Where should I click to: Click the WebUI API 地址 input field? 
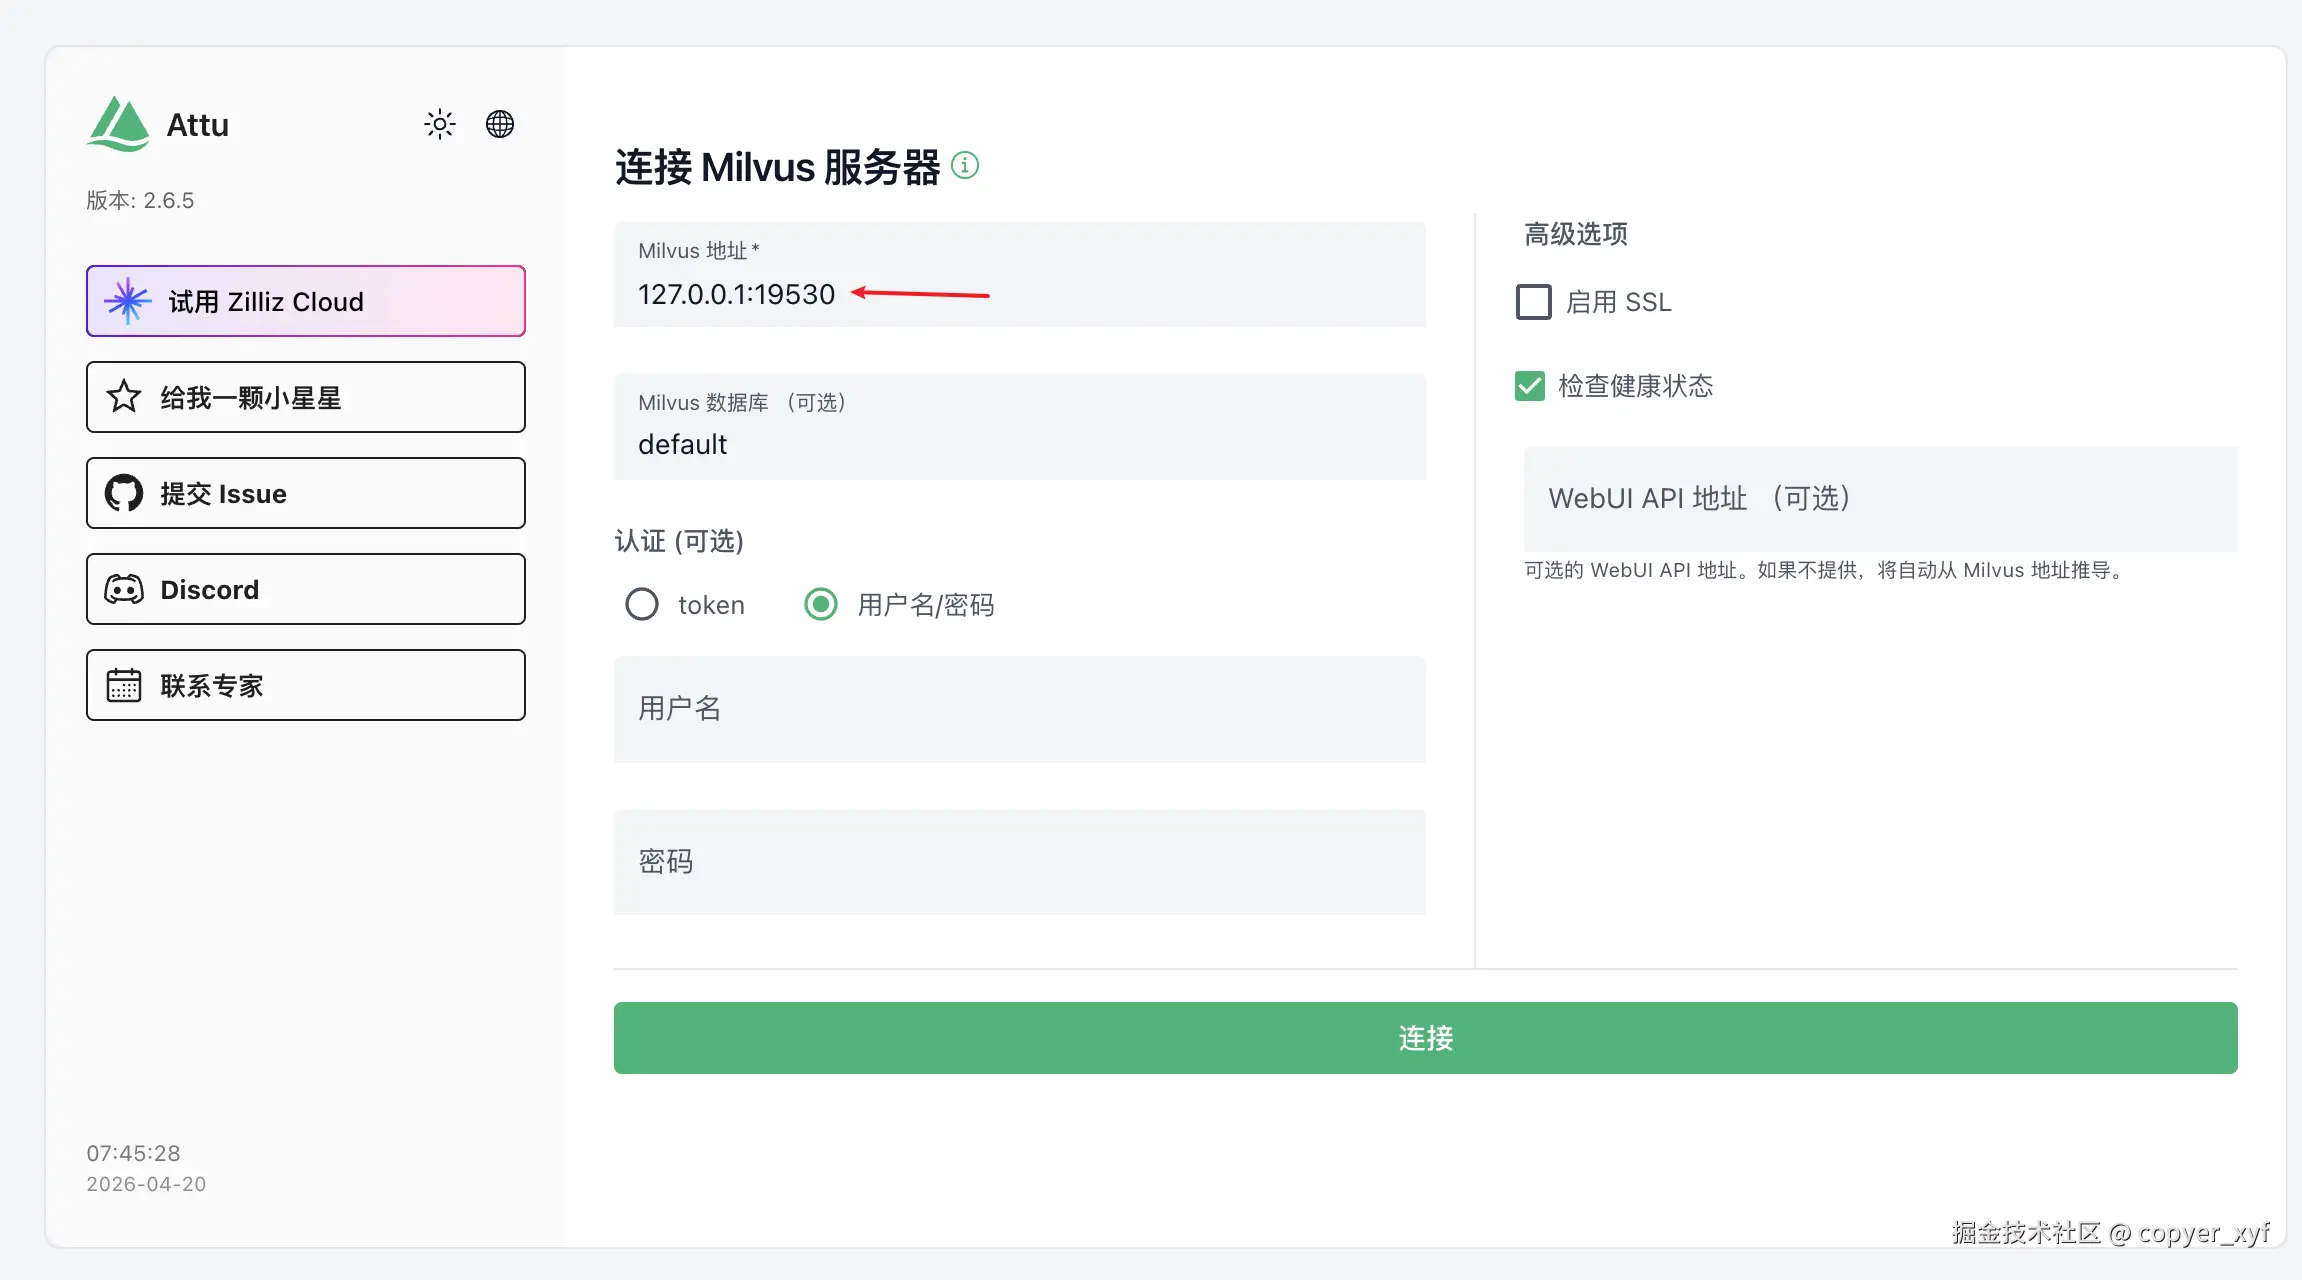(x=1881, y=498)
